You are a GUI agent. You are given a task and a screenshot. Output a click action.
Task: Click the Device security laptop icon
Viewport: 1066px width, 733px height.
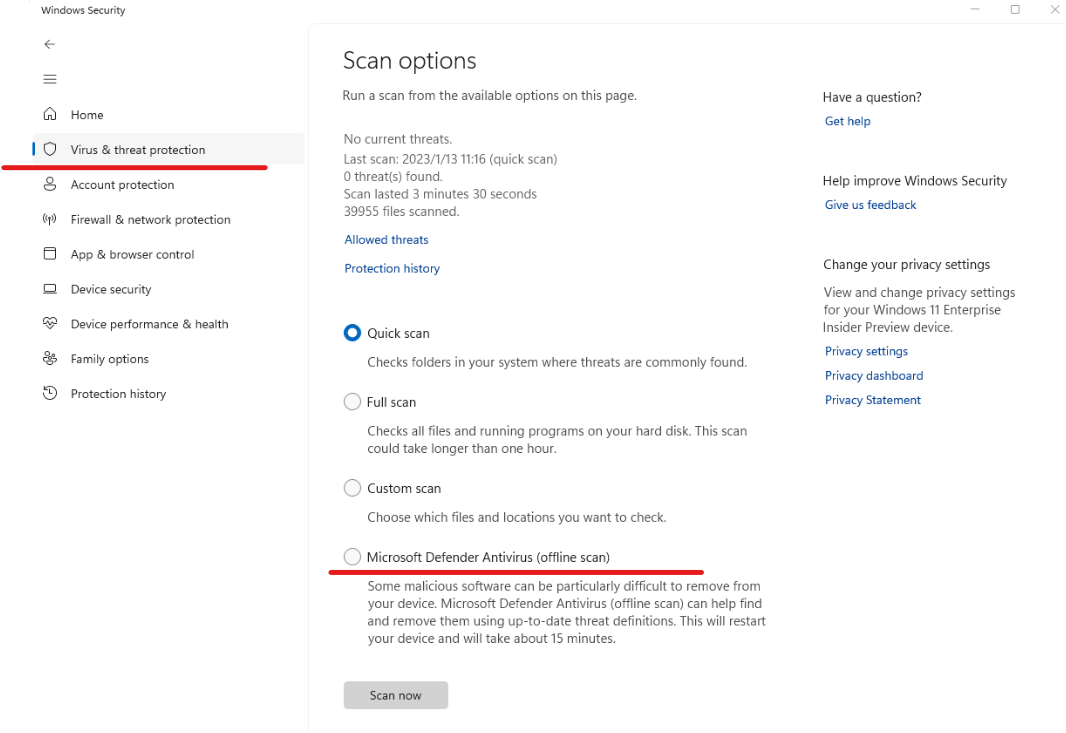[x=50, y=289]
